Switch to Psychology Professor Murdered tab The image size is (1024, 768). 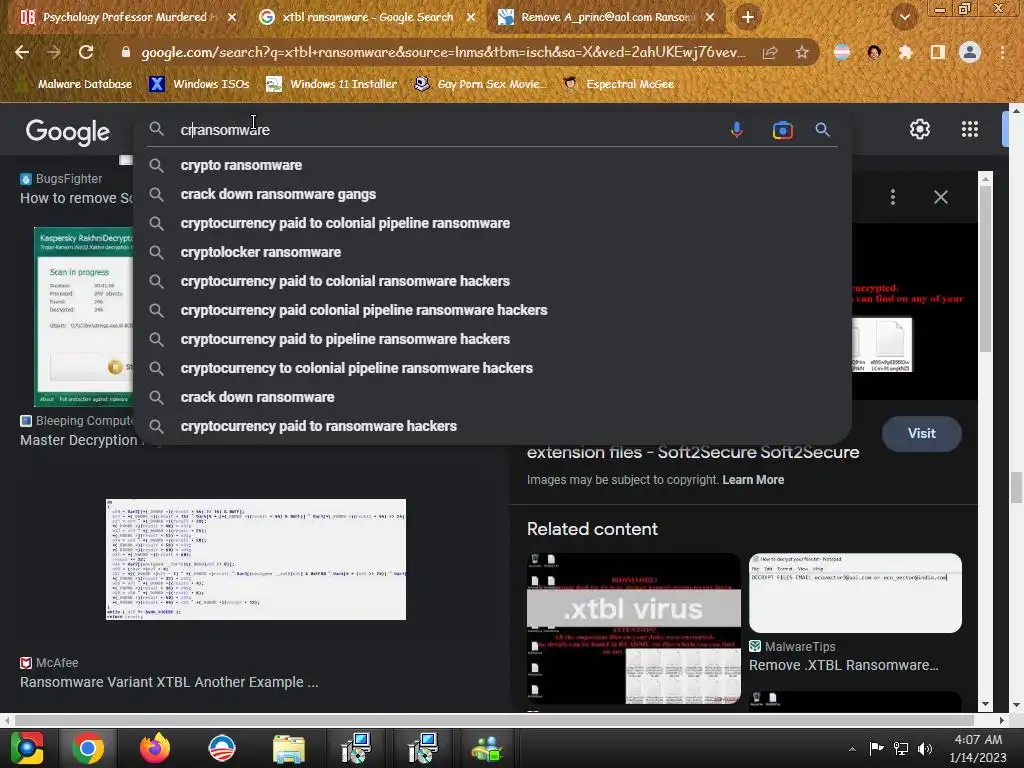(x=127, y=17)
